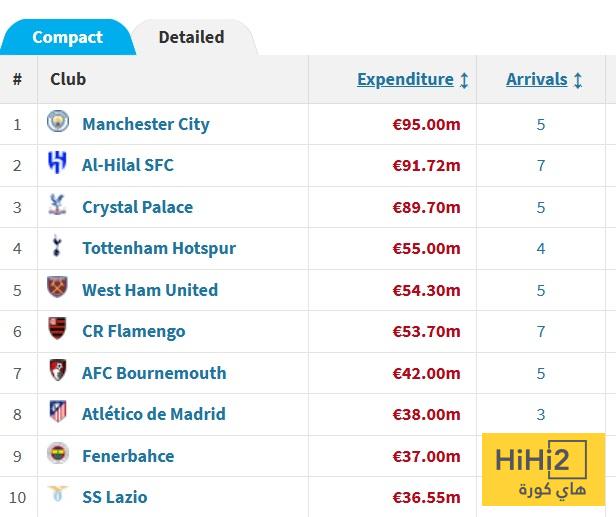Click the CR Flamengo club crest
This screenshot has width=616, height=517.
point(58,329)
